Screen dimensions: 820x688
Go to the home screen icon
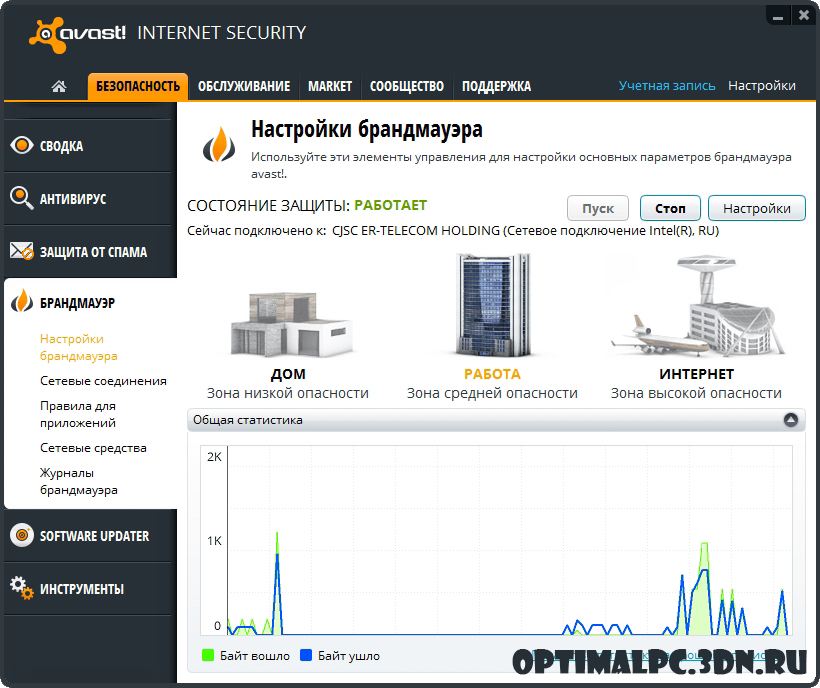59,86
